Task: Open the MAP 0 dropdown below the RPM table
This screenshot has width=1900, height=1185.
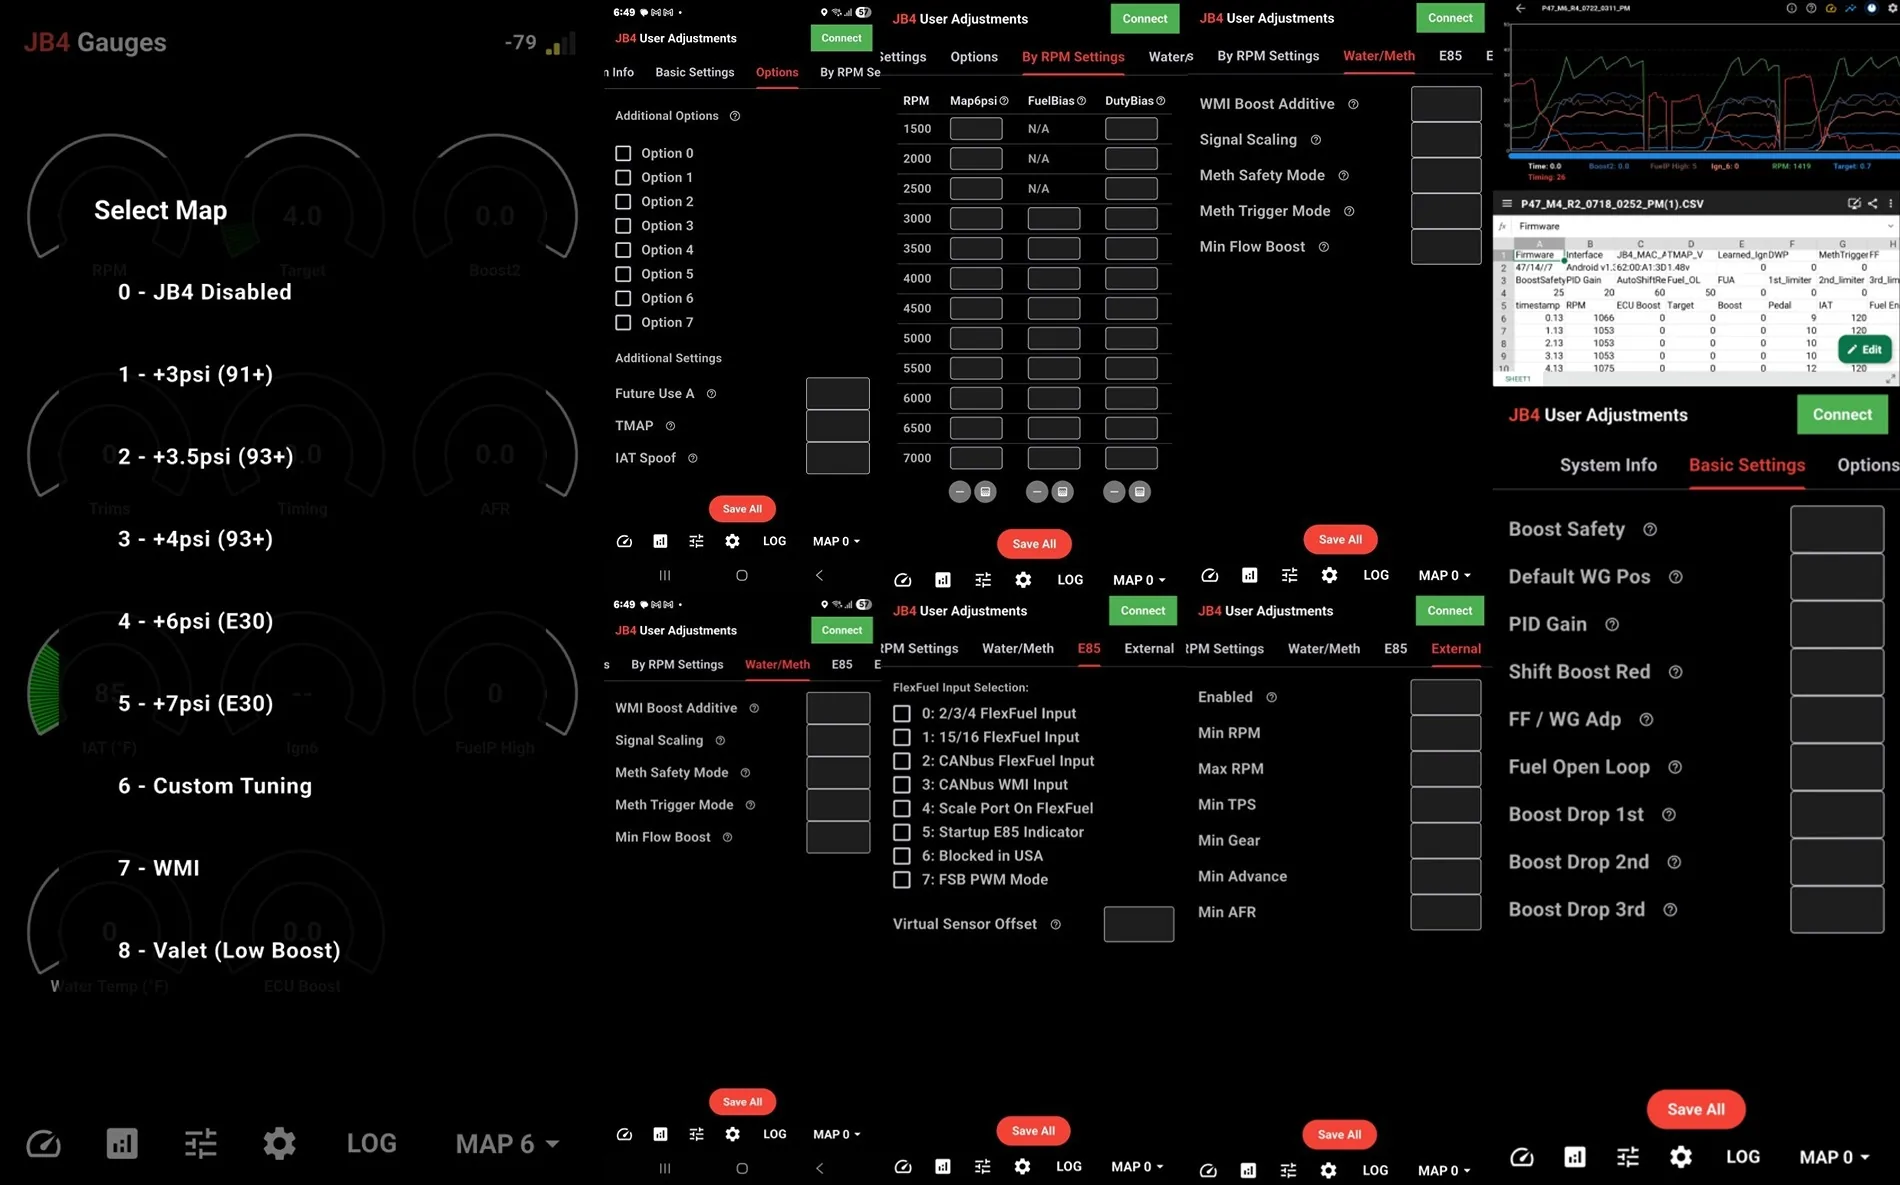Action: tap(1139, 580)
